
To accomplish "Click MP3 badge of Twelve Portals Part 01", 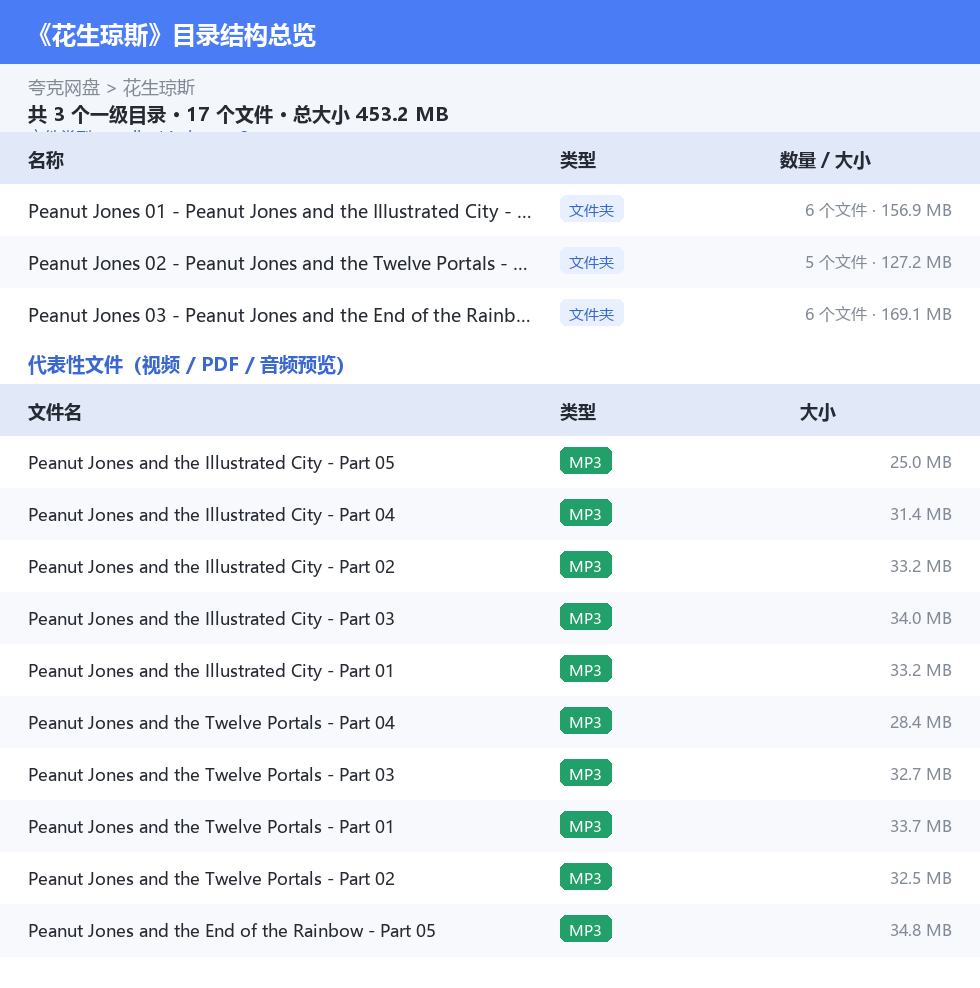I will [x=585, y=825].
